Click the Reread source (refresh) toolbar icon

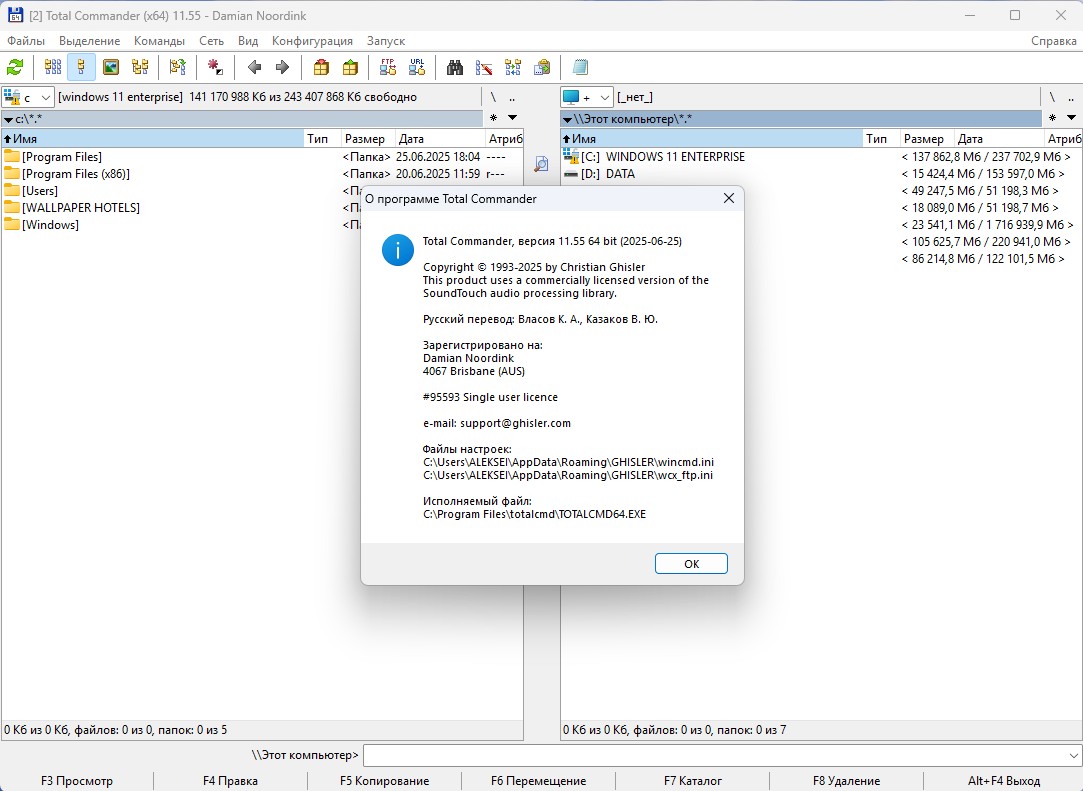15,67
